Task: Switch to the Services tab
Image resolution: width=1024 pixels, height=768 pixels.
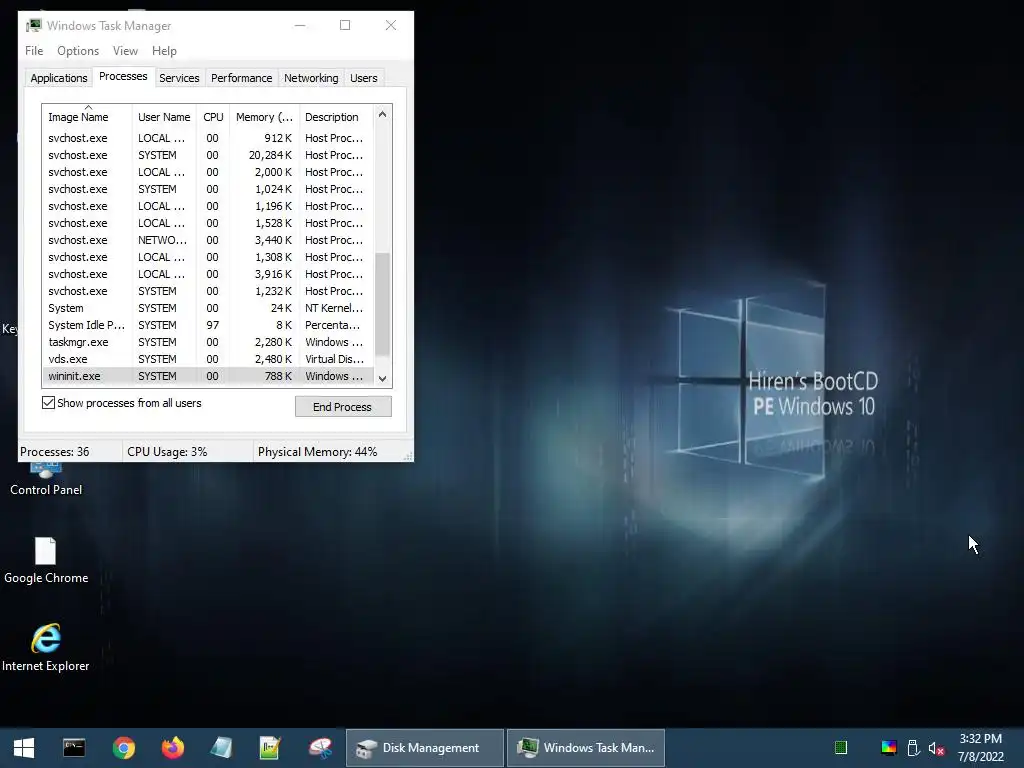Action: [x=179, y=78]
